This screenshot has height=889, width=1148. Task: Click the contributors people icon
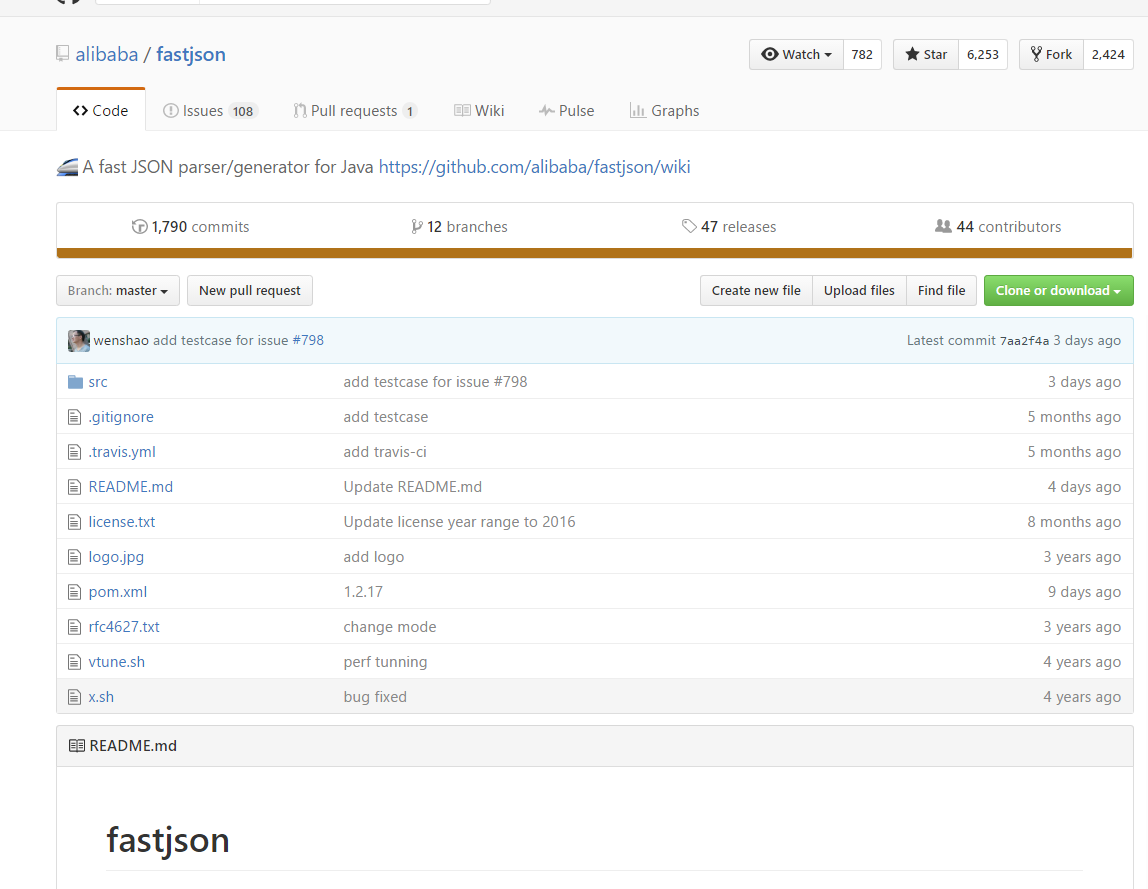pyautogui.click(x=943, y=226)
